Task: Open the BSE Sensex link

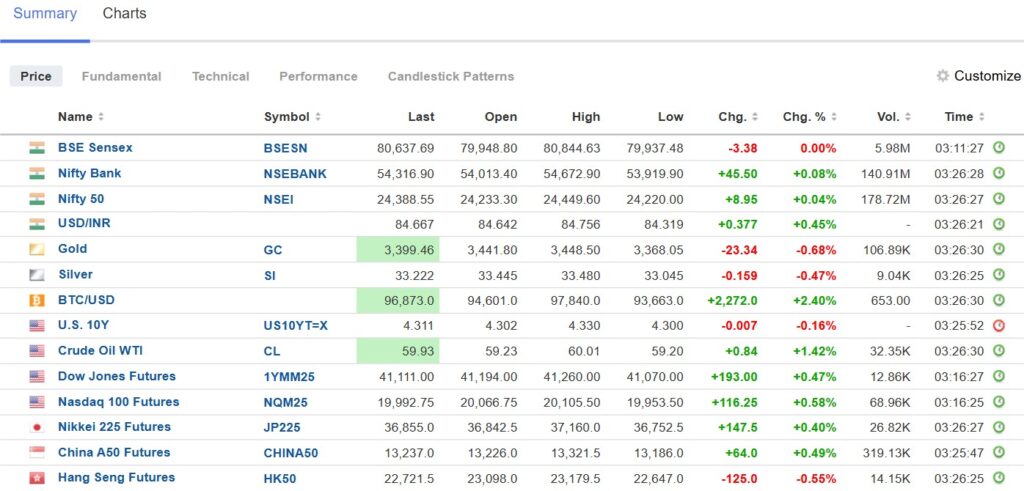Action: click(95, 148)
